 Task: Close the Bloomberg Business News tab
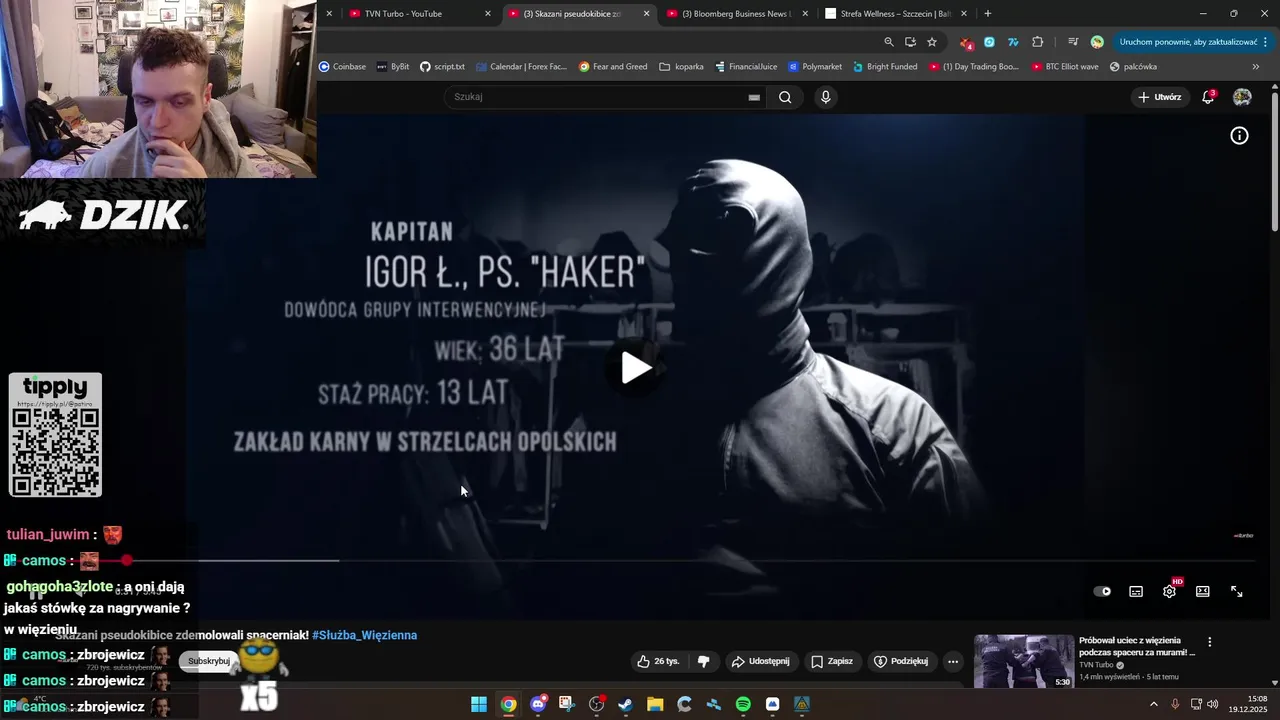[x=805, y=14]
